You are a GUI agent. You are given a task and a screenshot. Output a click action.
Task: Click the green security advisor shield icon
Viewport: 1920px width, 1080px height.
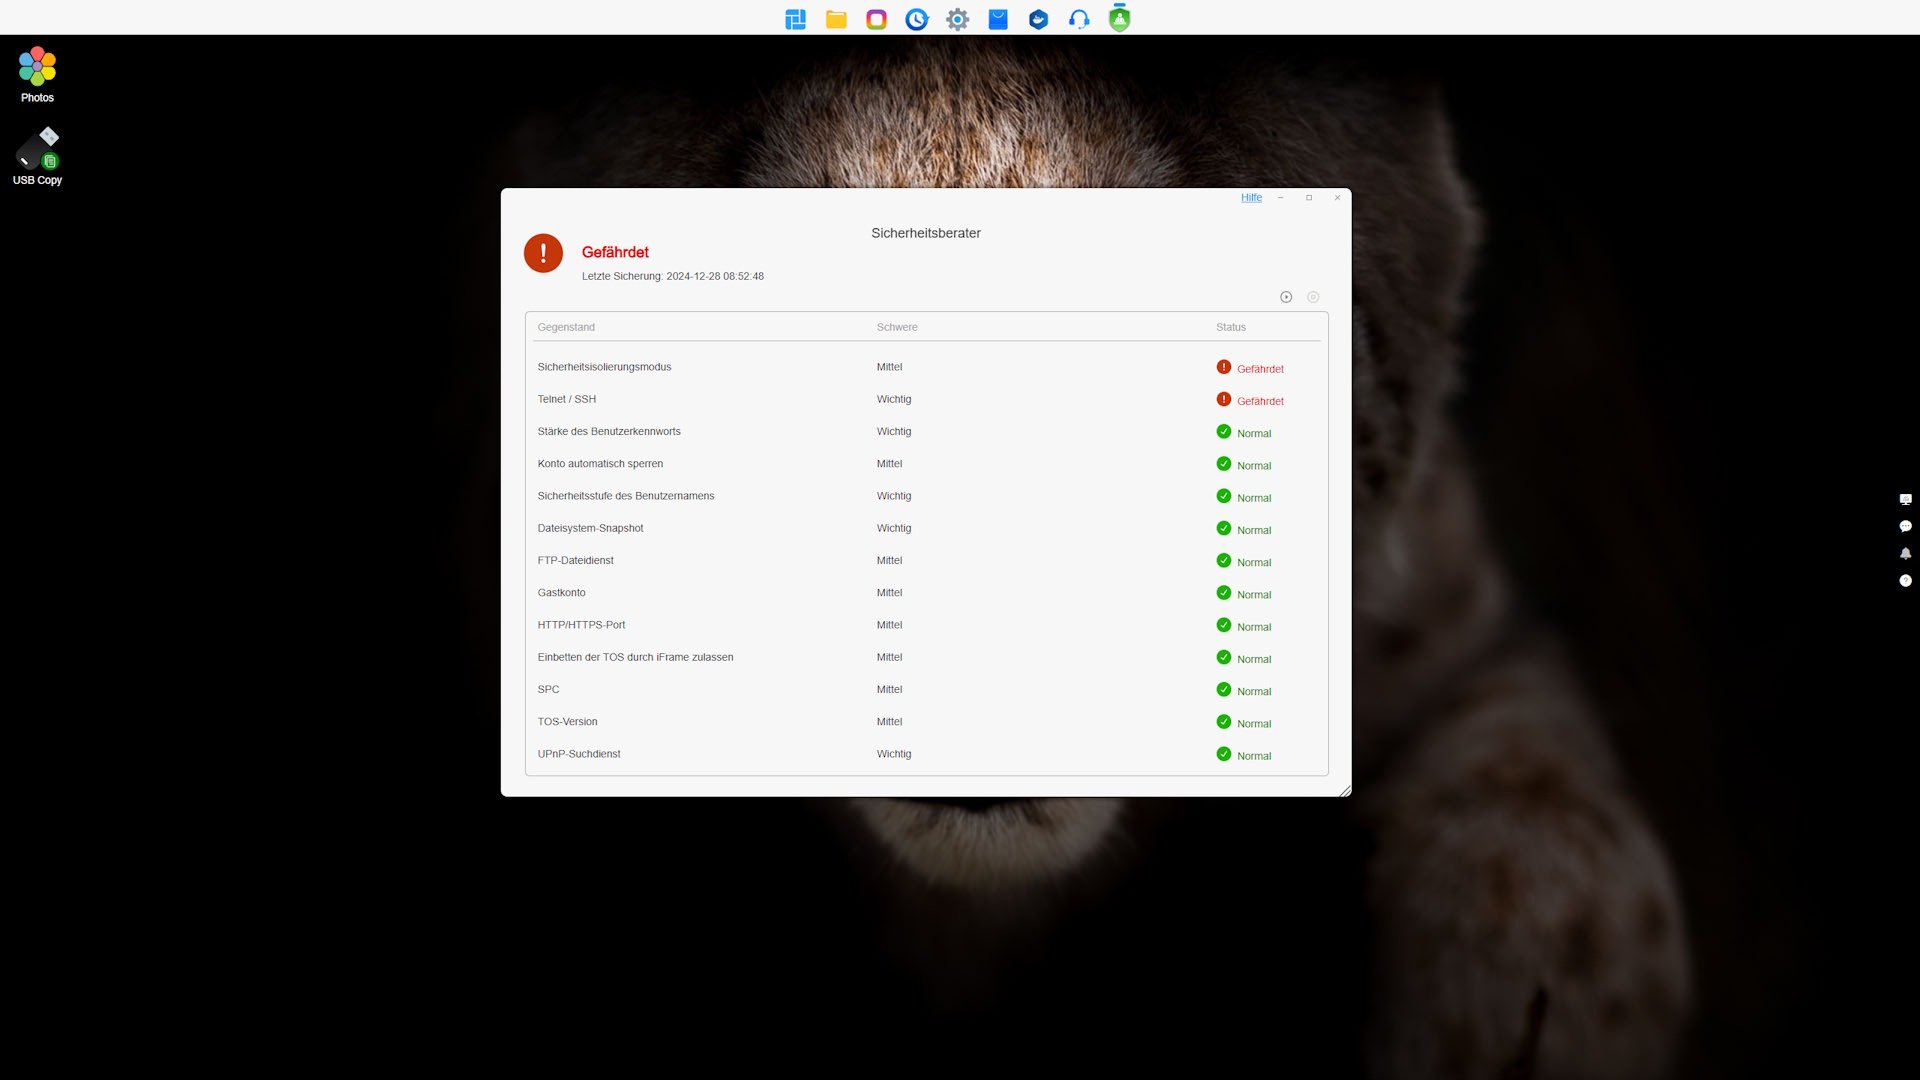(x=1119, y=19)
